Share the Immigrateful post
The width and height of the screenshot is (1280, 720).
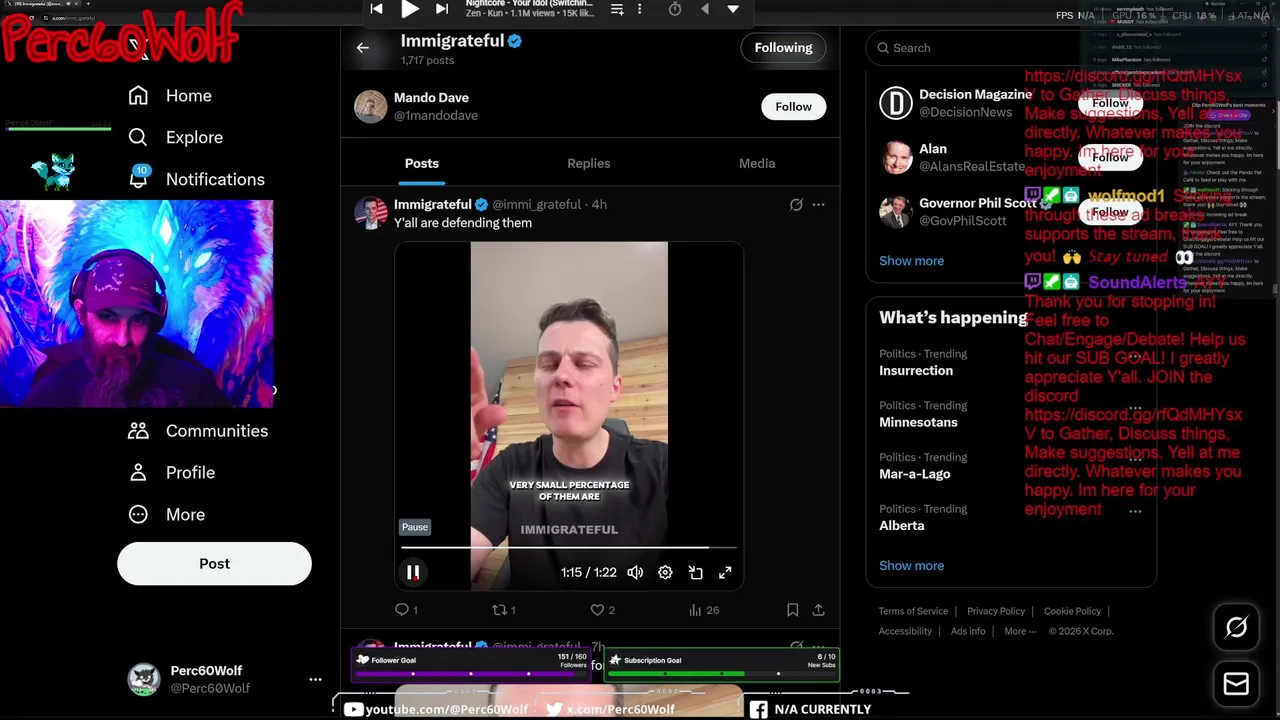(818, 610)
